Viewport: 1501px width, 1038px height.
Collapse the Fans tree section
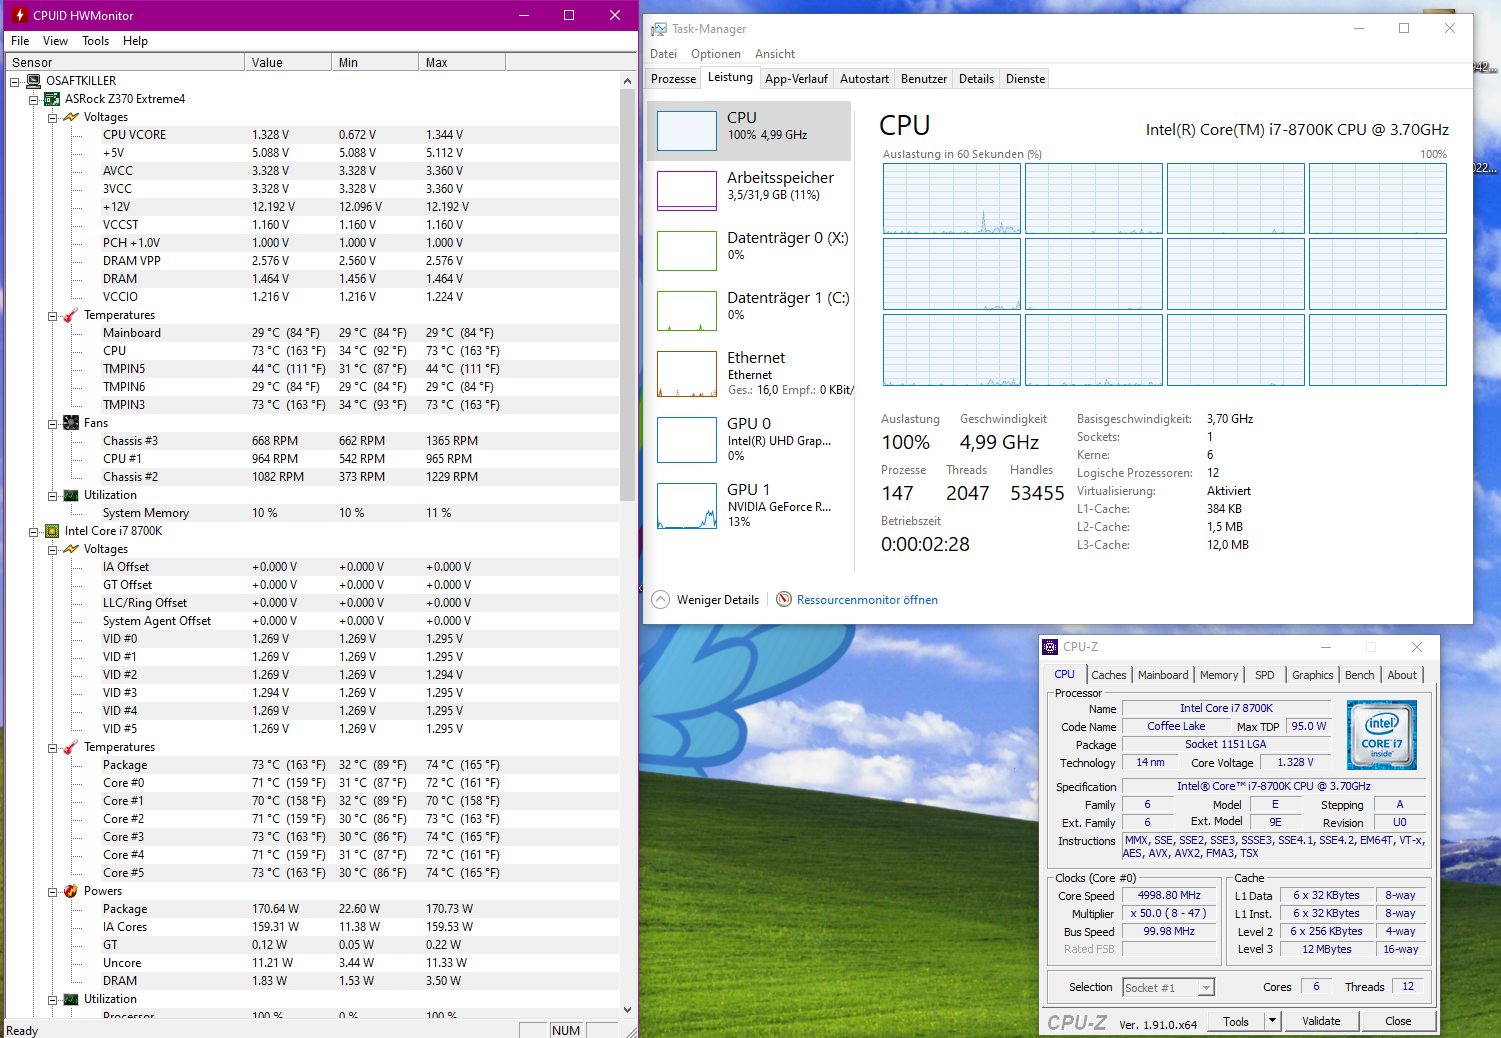pos(53,423)
